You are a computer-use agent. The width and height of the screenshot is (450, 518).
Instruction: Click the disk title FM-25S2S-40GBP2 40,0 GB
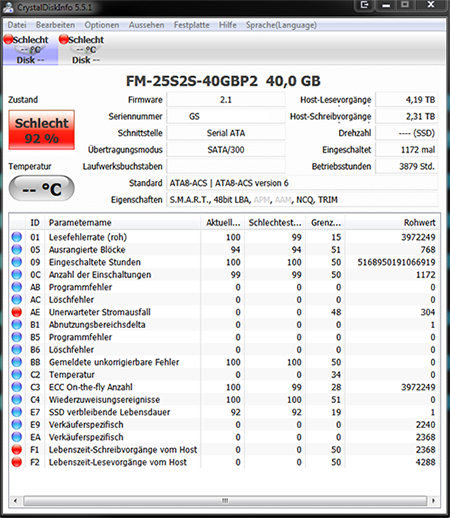223,81
